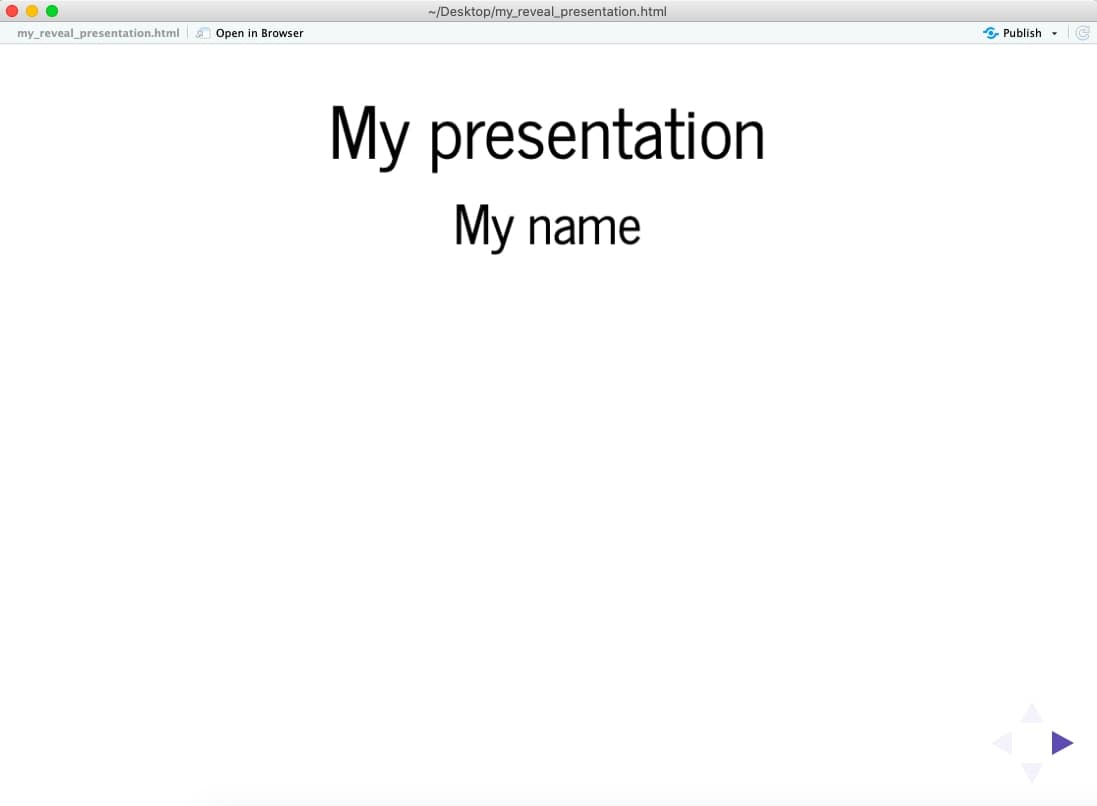Click the title bar showing the file path
Screen dimensions: 1097x806
coord(548,11)
